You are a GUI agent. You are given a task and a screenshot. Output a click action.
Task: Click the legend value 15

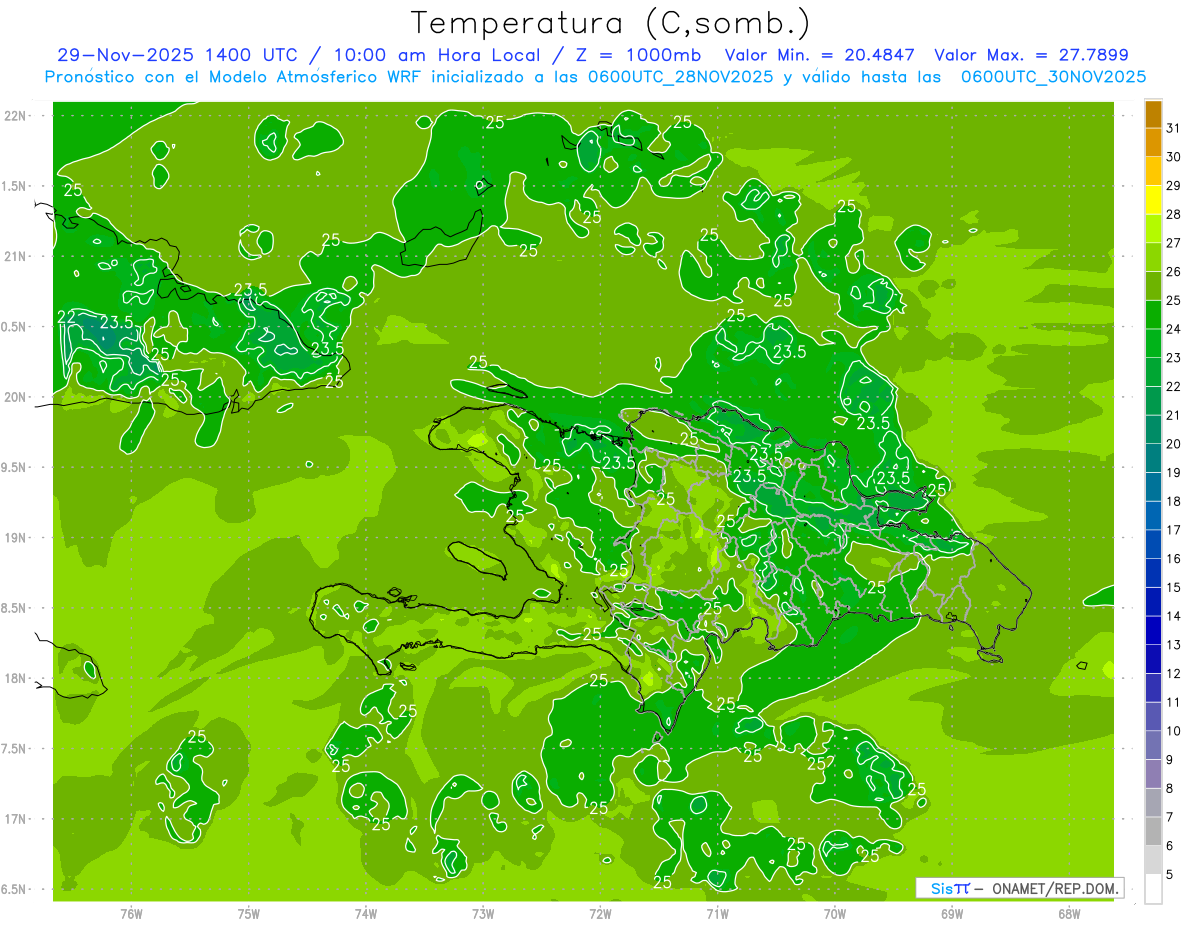[1173, 588]
